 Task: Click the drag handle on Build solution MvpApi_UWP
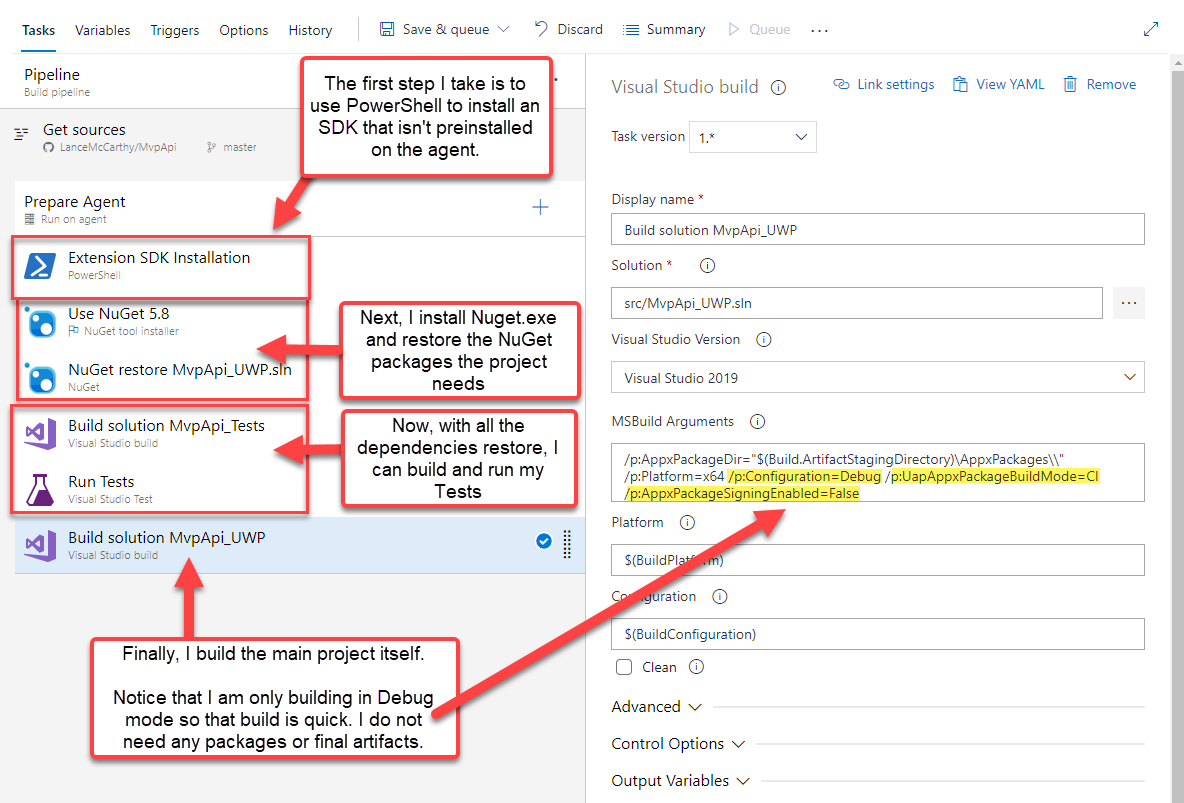point(567,543)
